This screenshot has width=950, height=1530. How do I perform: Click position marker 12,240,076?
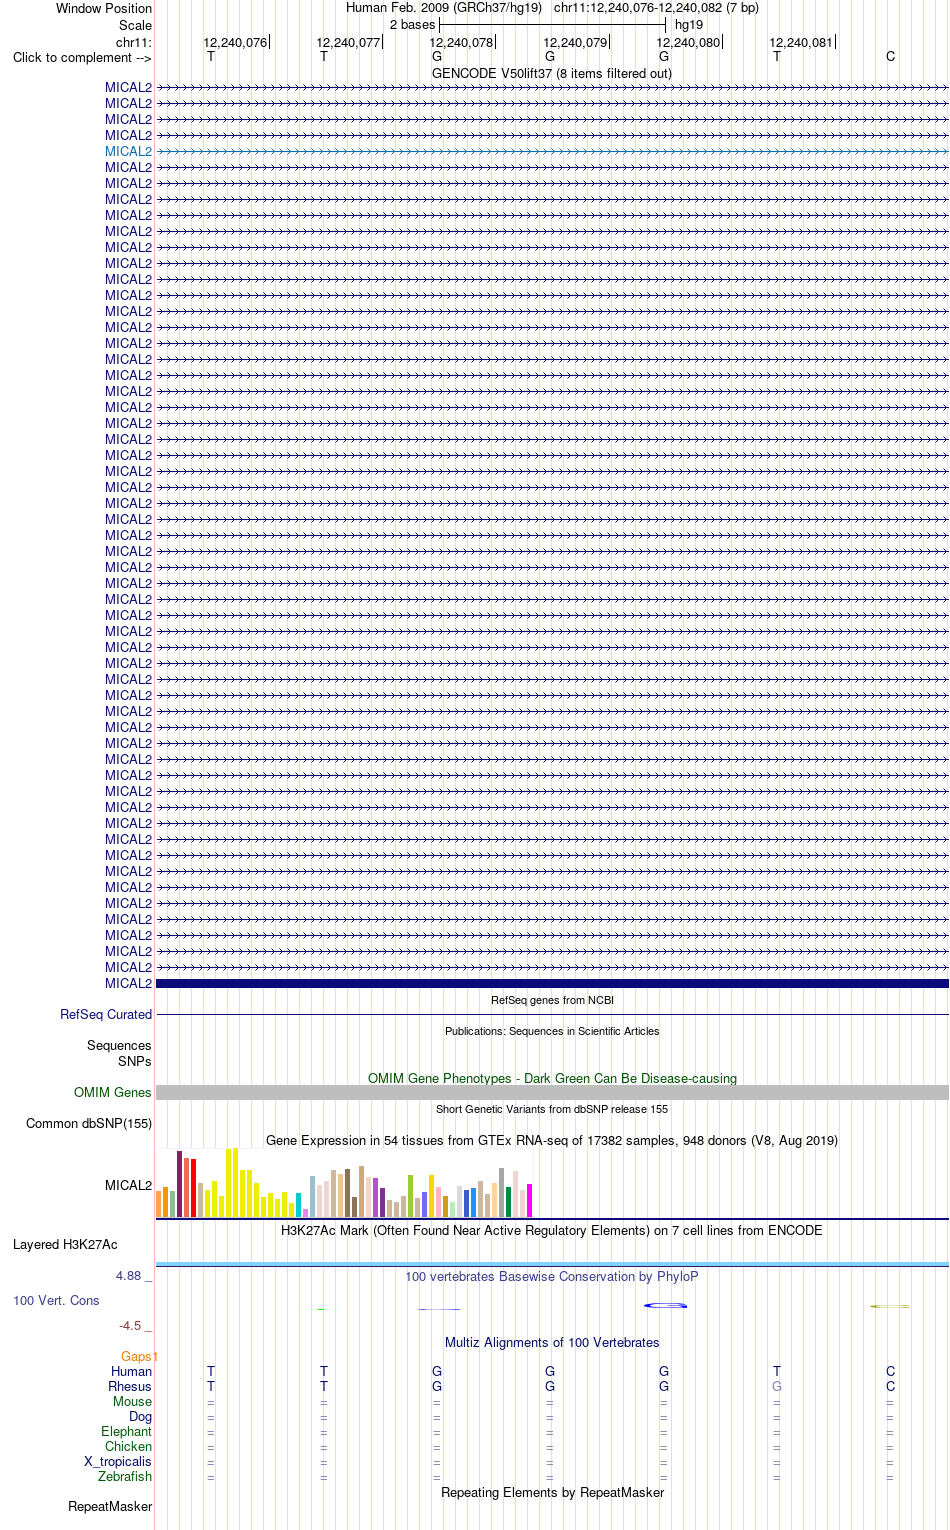click(236, 43)
